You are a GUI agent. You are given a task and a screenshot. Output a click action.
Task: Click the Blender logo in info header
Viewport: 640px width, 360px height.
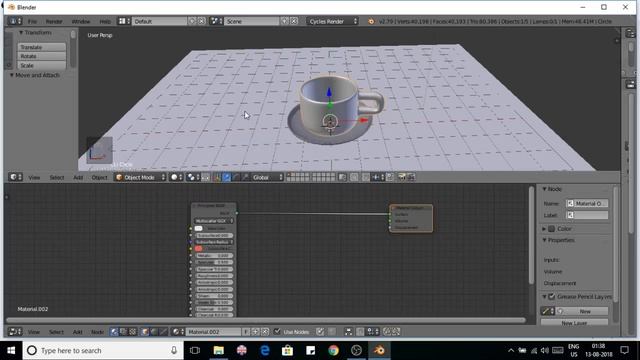pos(371,21)
